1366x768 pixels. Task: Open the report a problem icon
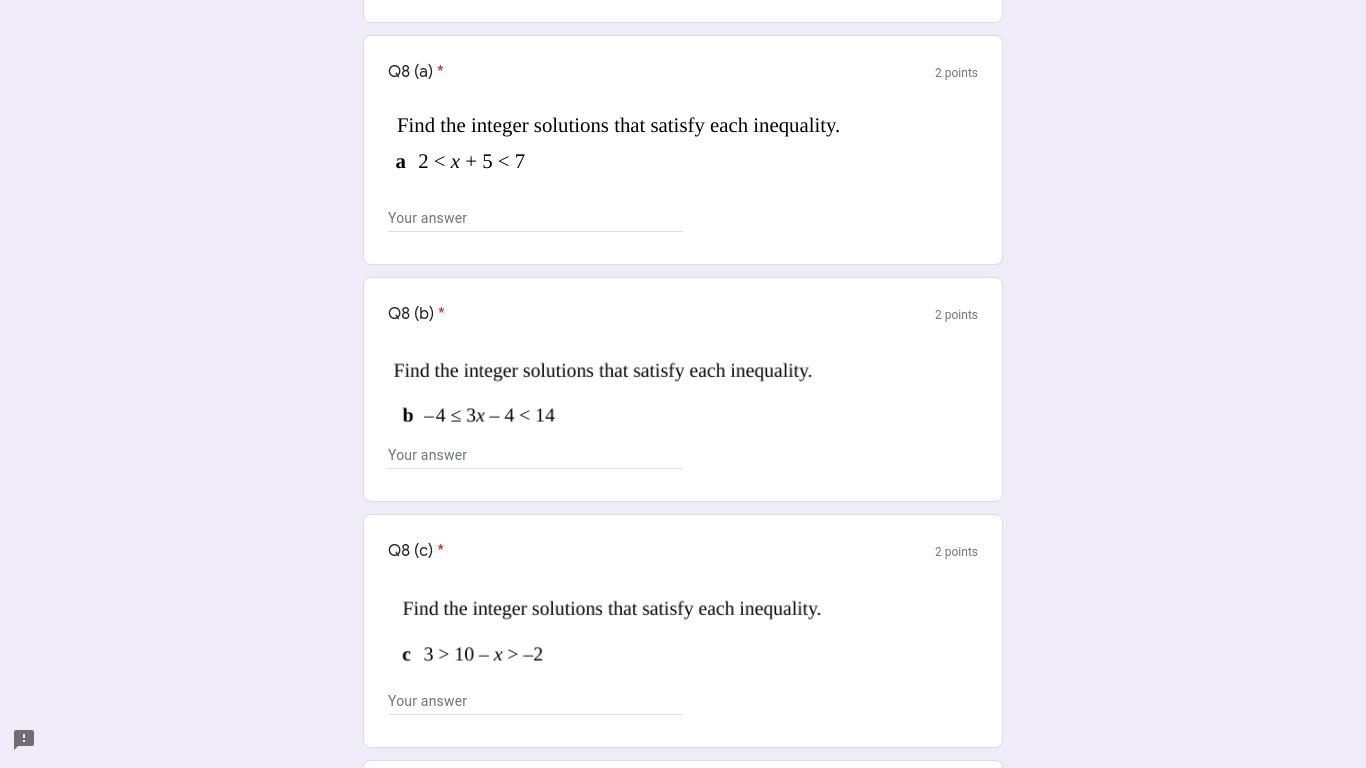(24, 739)
